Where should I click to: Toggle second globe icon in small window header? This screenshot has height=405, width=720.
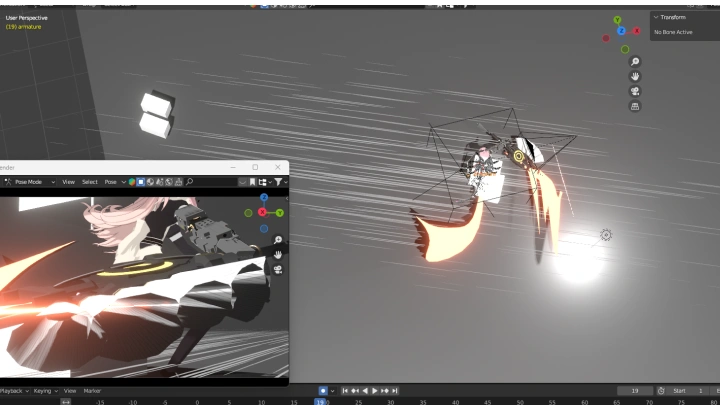point(169,182)
